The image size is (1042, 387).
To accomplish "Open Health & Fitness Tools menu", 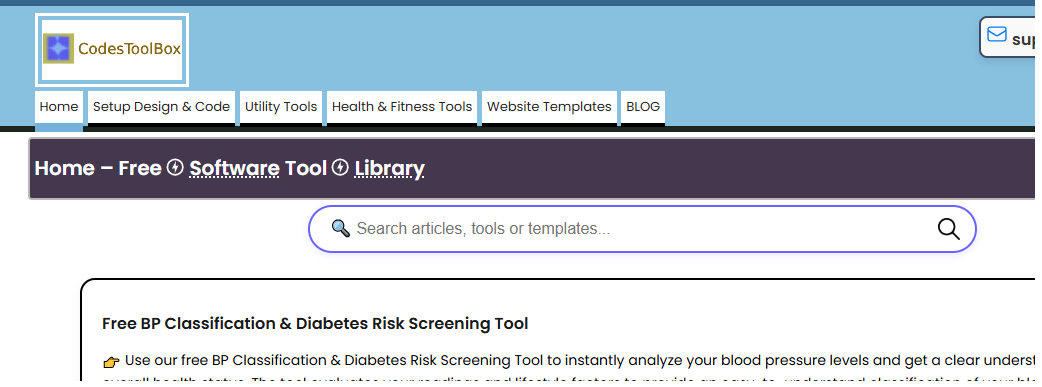I will 402,107.
